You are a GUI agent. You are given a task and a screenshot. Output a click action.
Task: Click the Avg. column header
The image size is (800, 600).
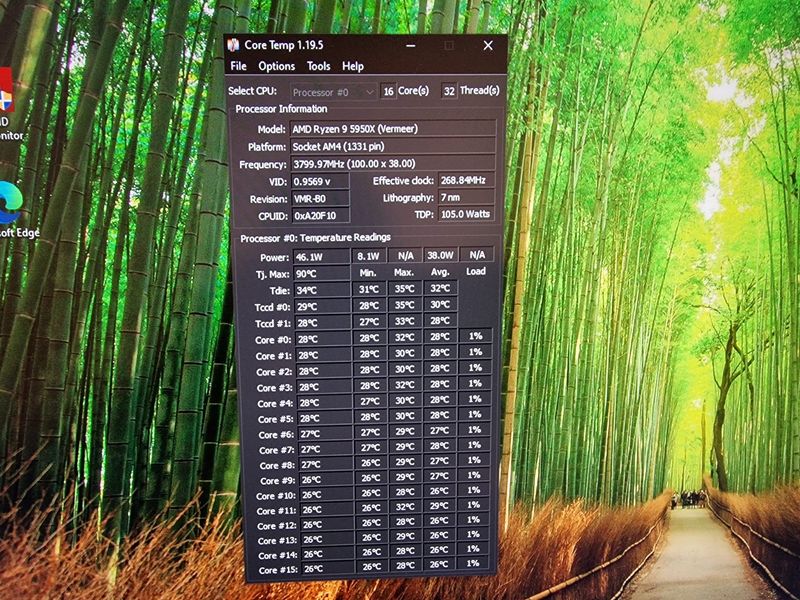pos(440,272)
